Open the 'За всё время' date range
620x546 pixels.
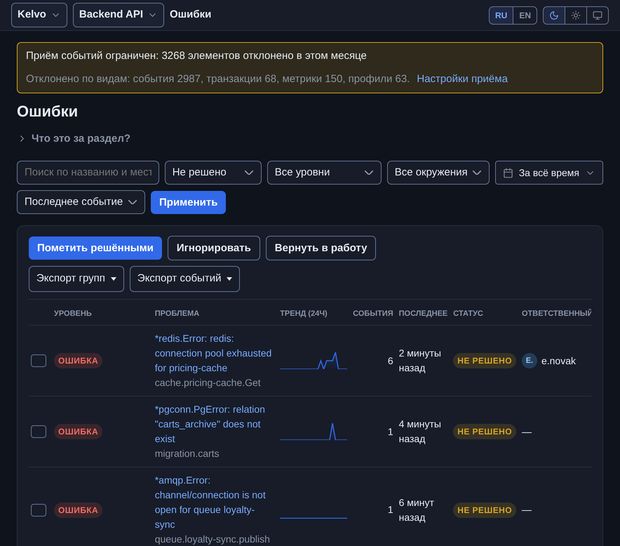549,173
